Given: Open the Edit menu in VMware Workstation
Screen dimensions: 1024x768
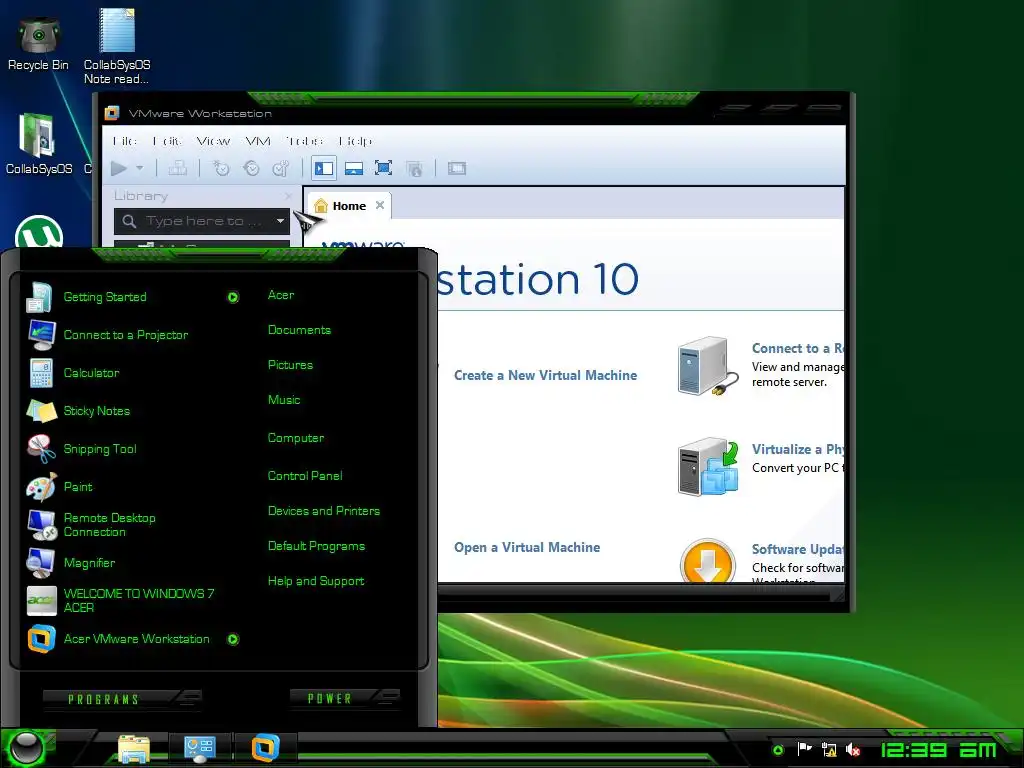Looking at the screenshot, I should [167, 141].
